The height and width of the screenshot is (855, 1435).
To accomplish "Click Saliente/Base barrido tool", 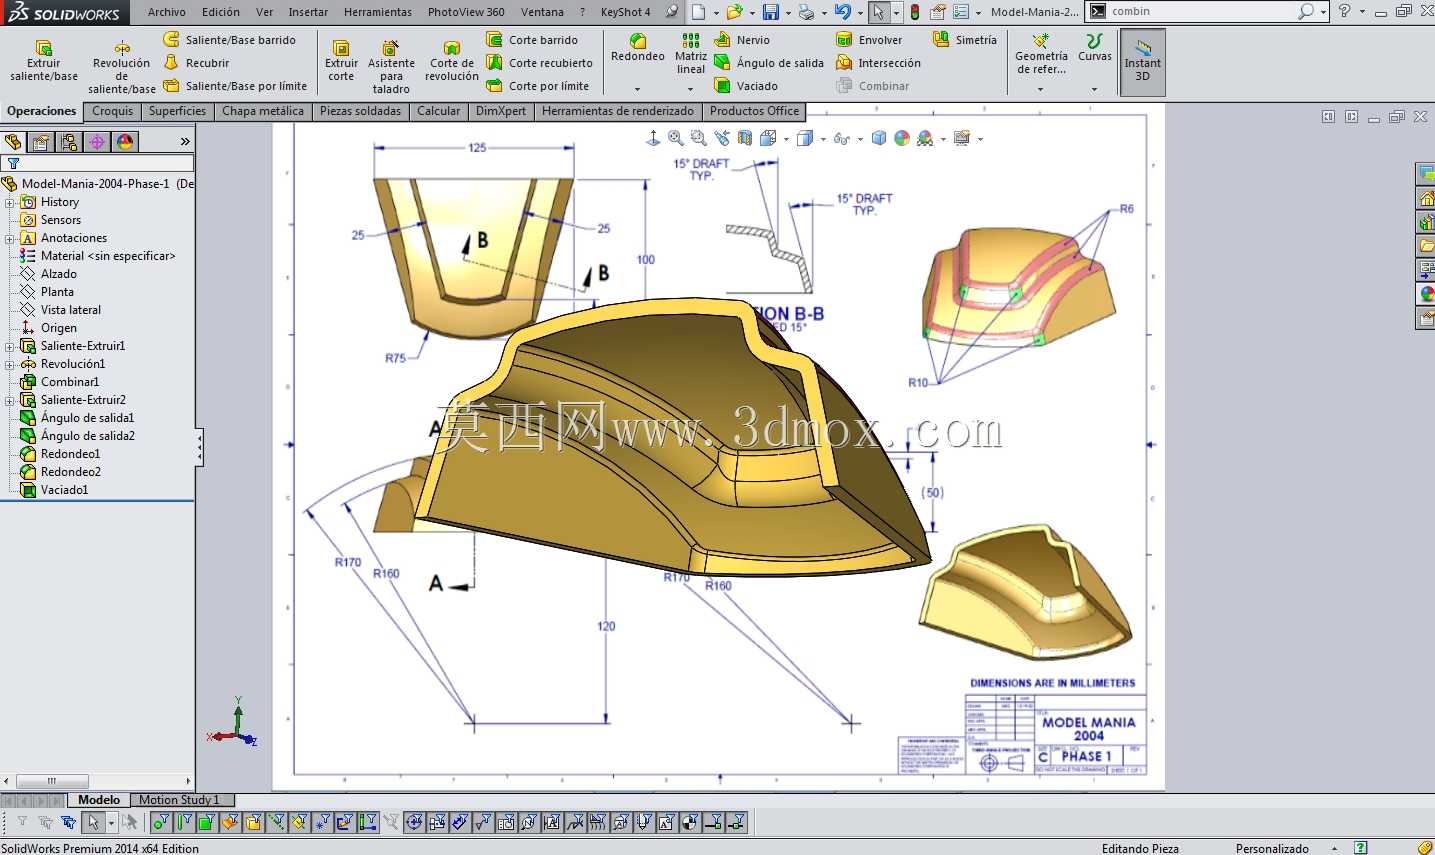I will (229, 40).
